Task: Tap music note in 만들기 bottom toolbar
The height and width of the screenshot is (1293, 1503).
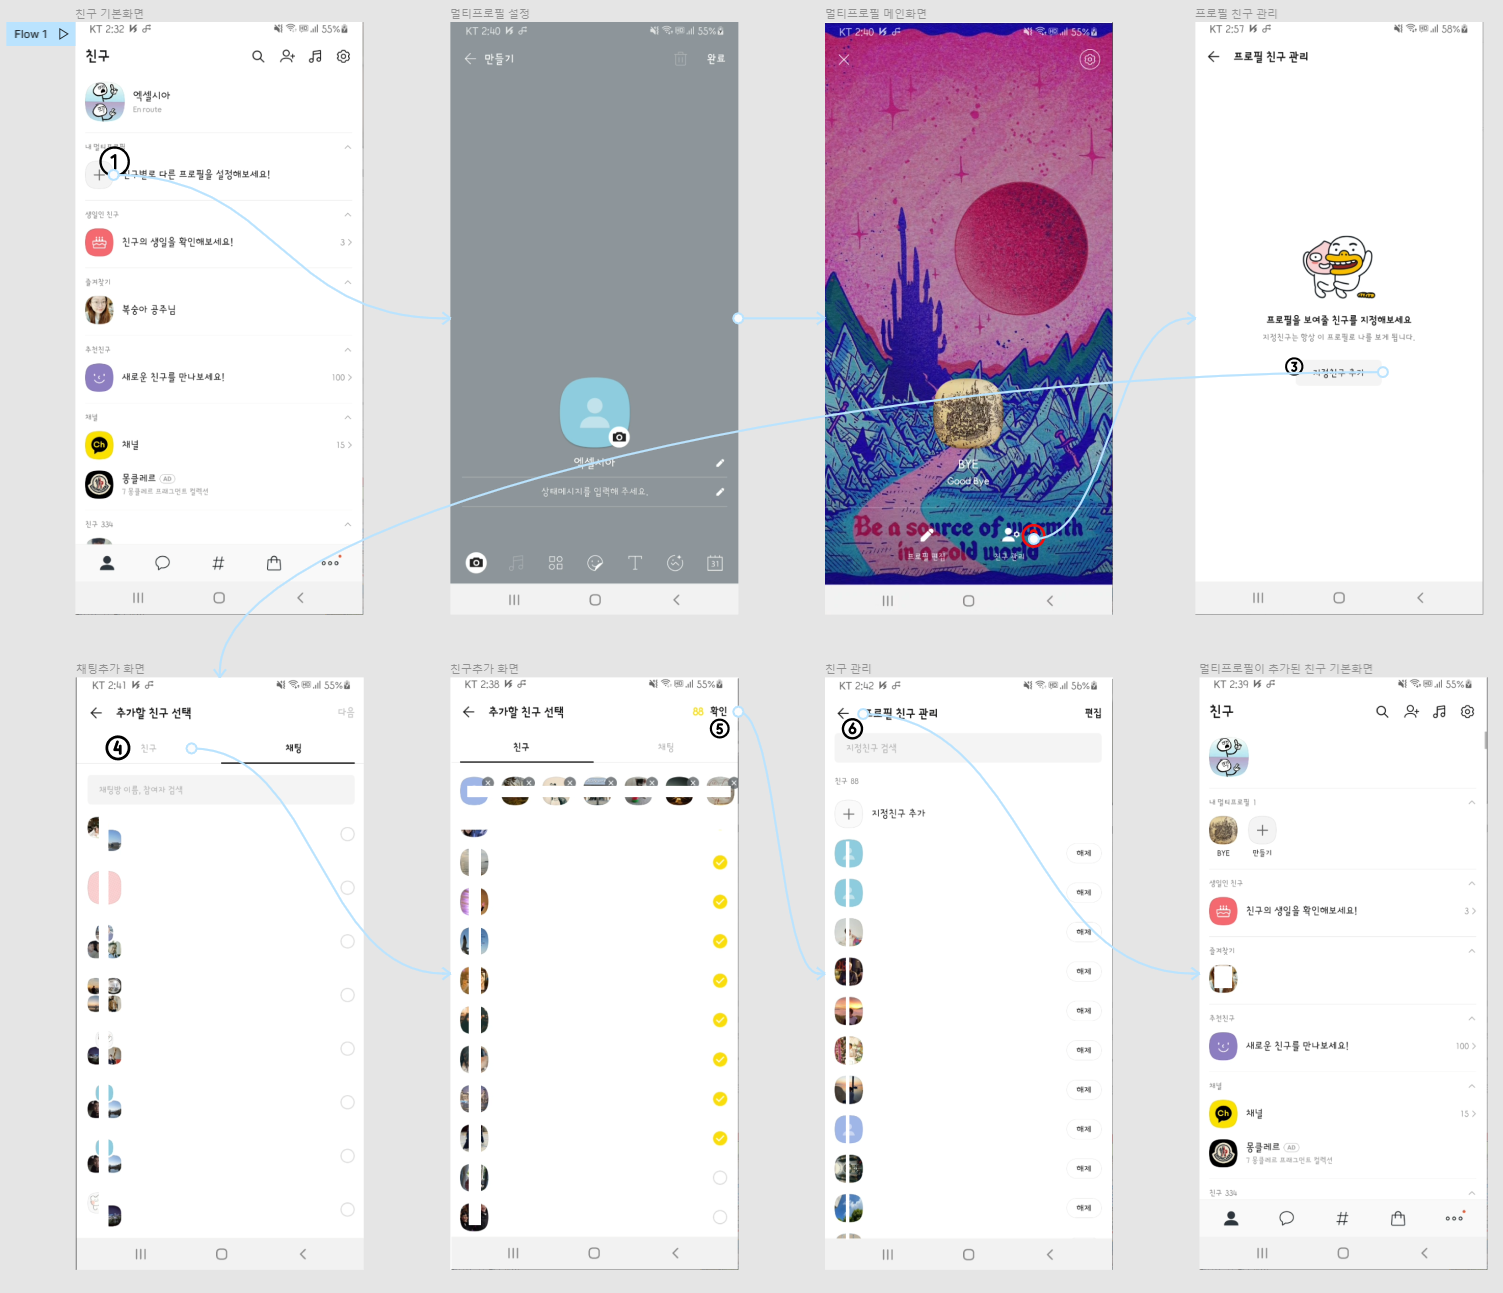Action: click(516, 563)
